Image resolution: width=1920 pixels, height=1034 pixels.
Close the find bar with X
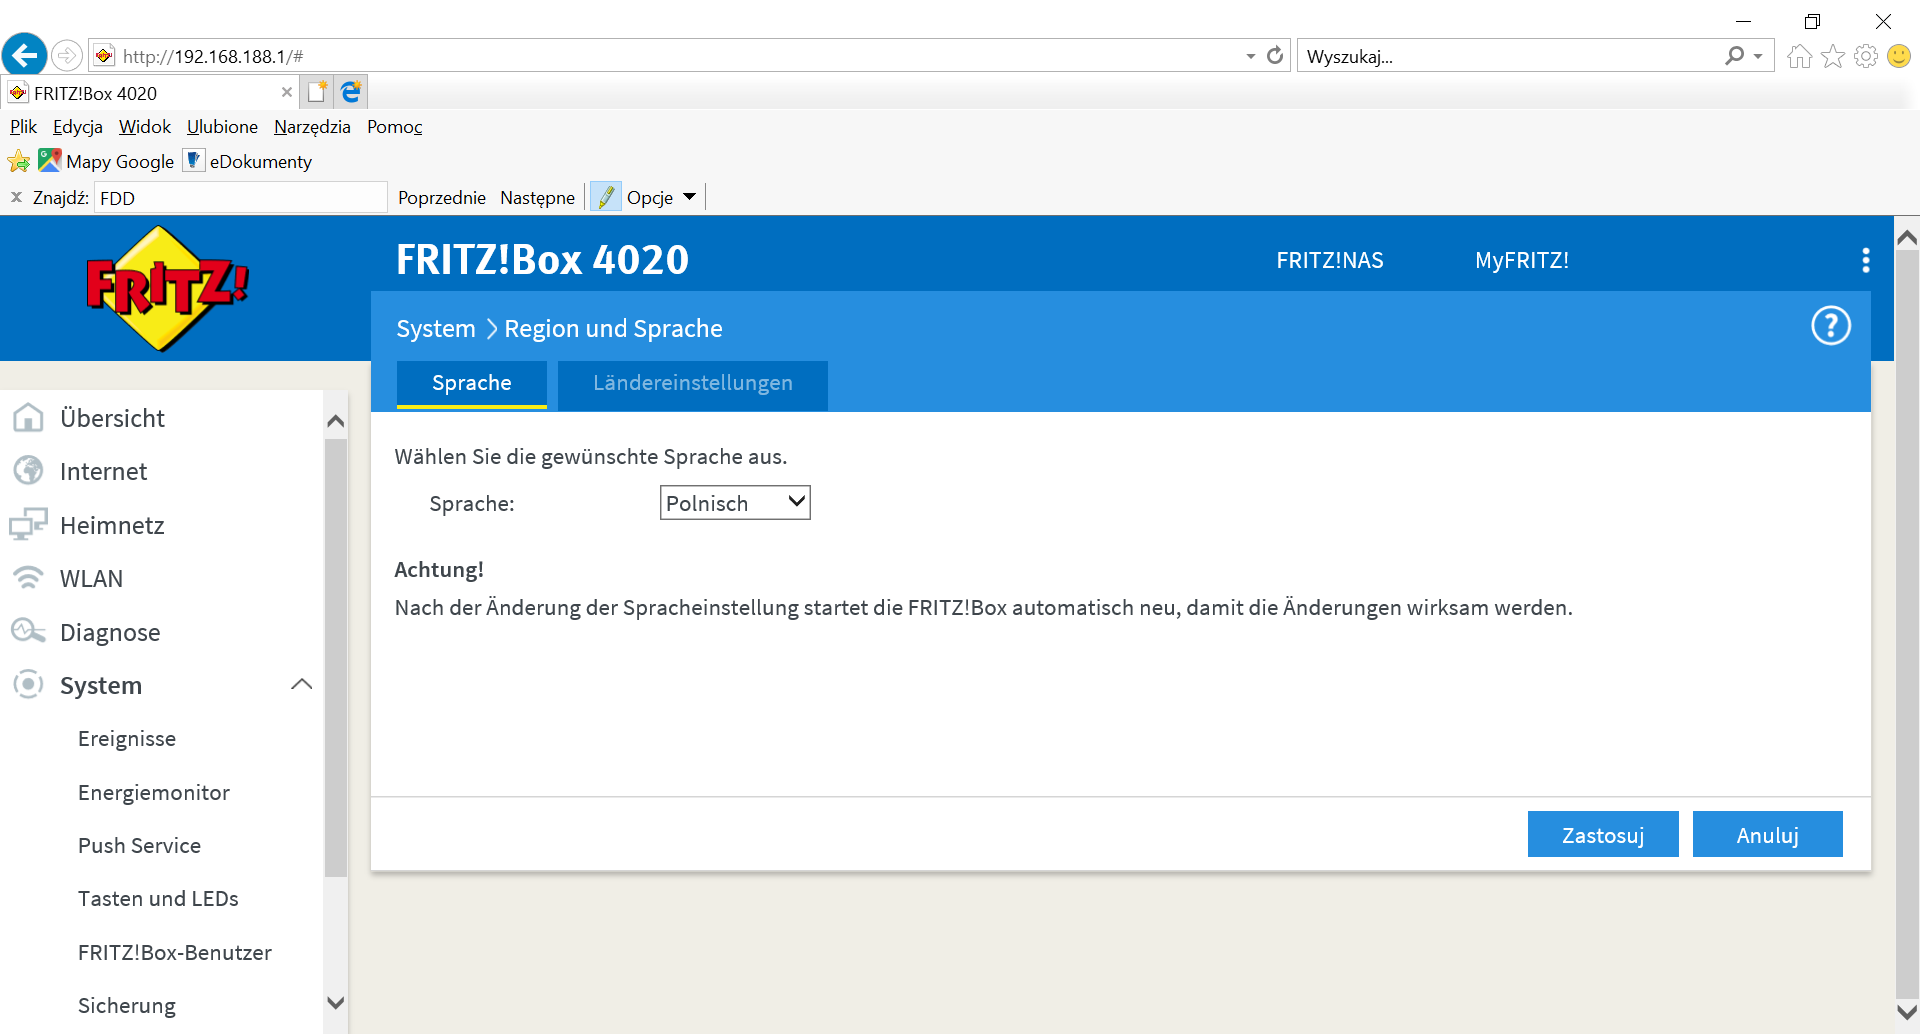pos(16,197)
